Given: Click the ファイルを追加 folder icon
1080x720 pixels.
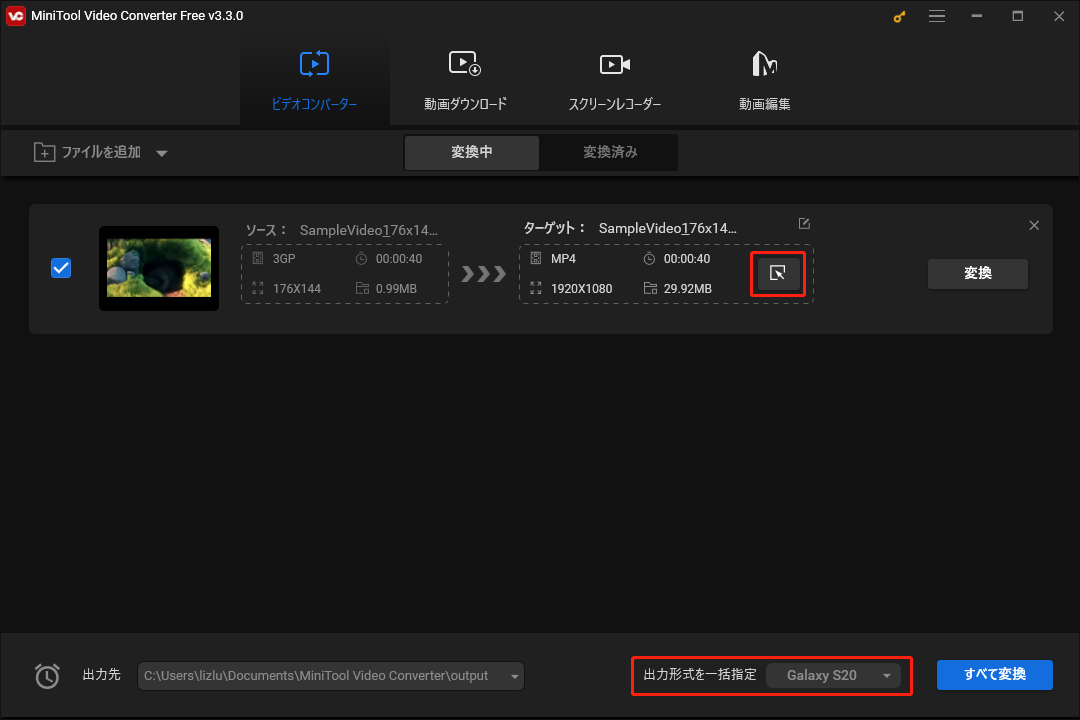Looking at the screenshot, I should [x=45, y=152].
